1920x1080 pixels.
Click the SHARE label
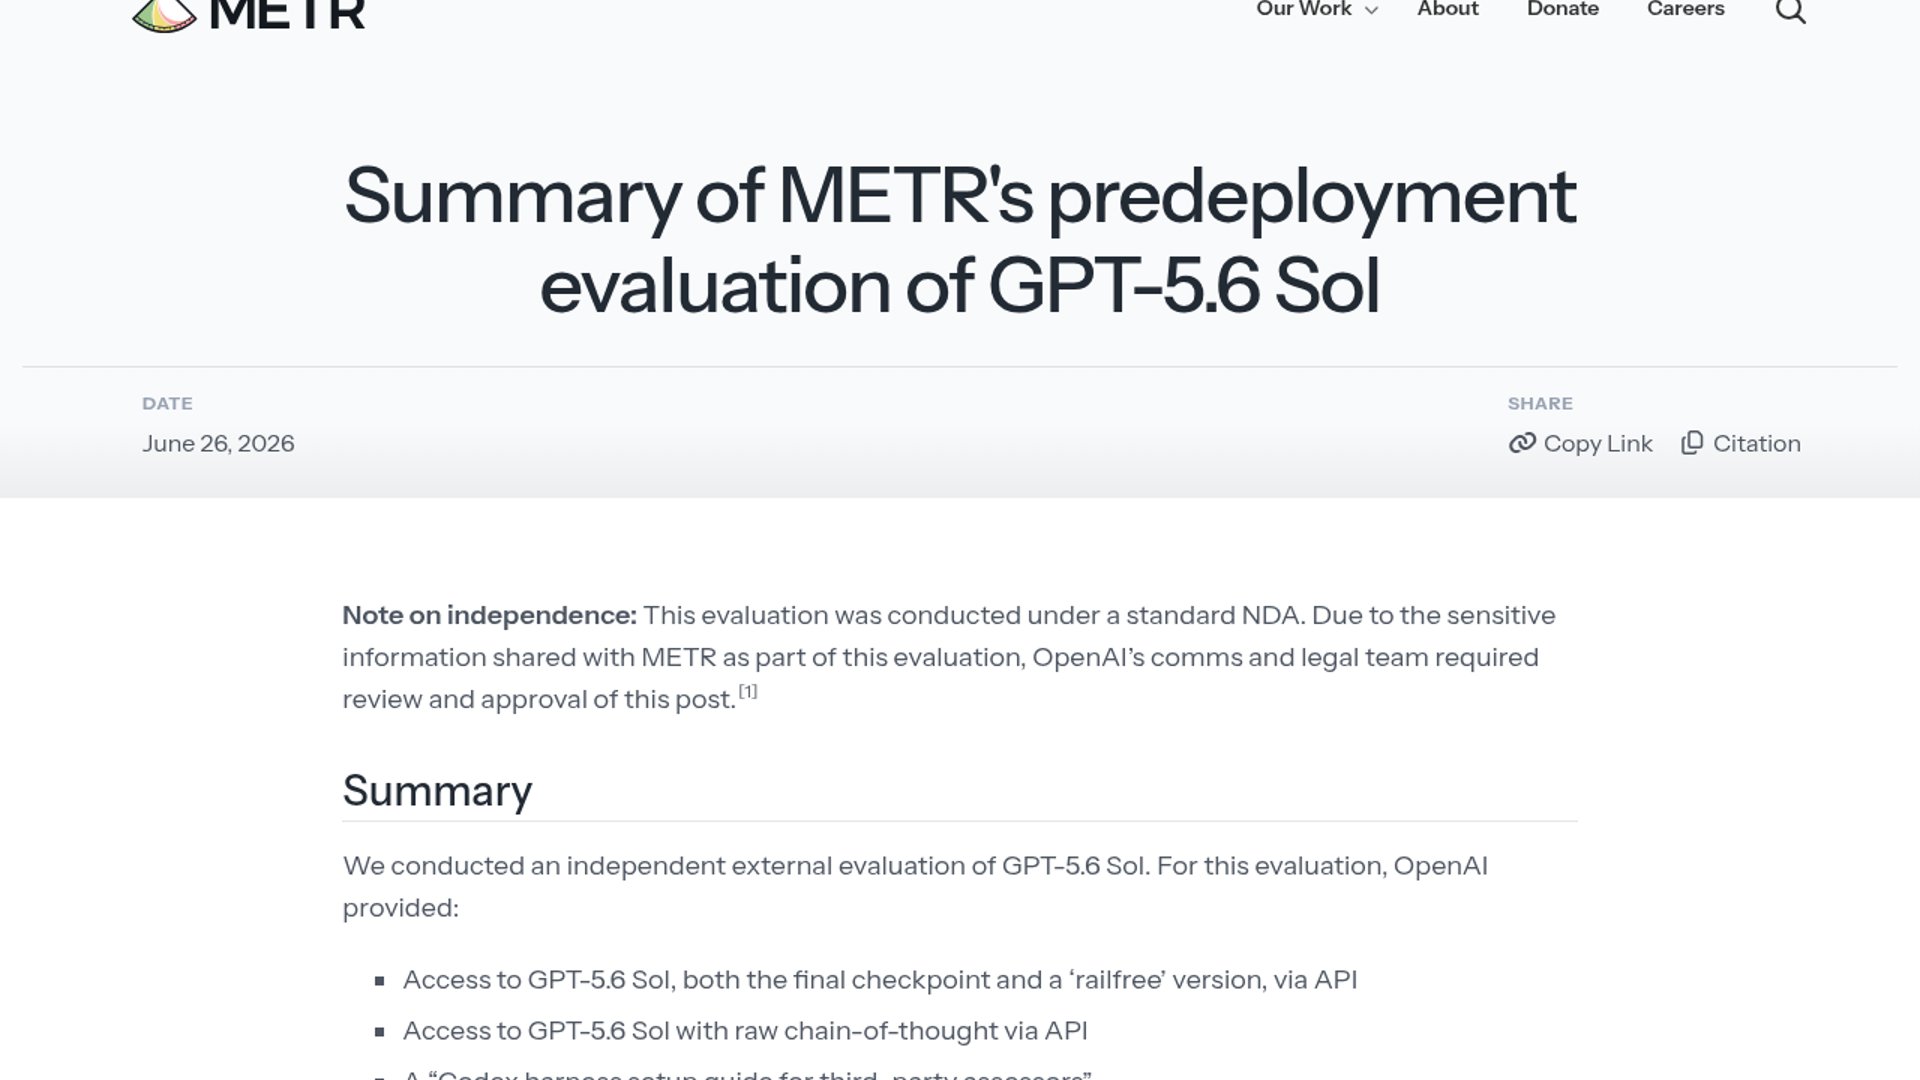tap(1540, 403)
